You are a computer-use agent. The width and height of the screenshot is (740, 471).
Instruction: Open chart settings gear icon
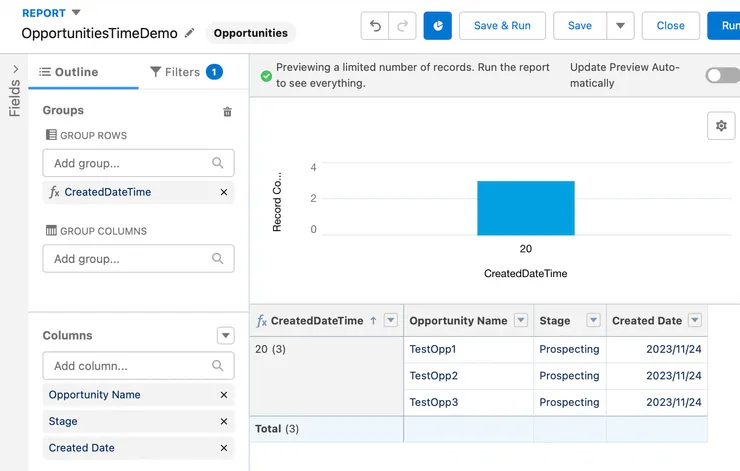tap(721, 125)
